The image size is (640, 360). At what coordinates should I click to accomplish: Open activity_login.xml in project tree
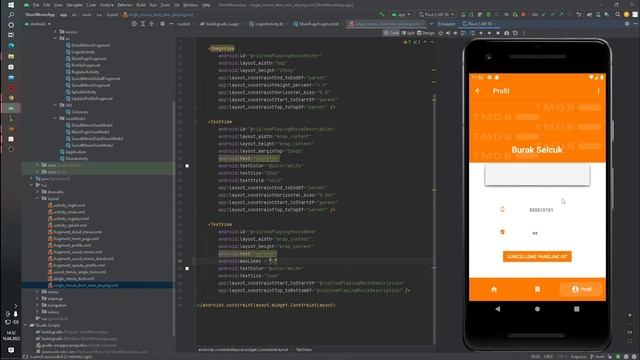[69, 205]
